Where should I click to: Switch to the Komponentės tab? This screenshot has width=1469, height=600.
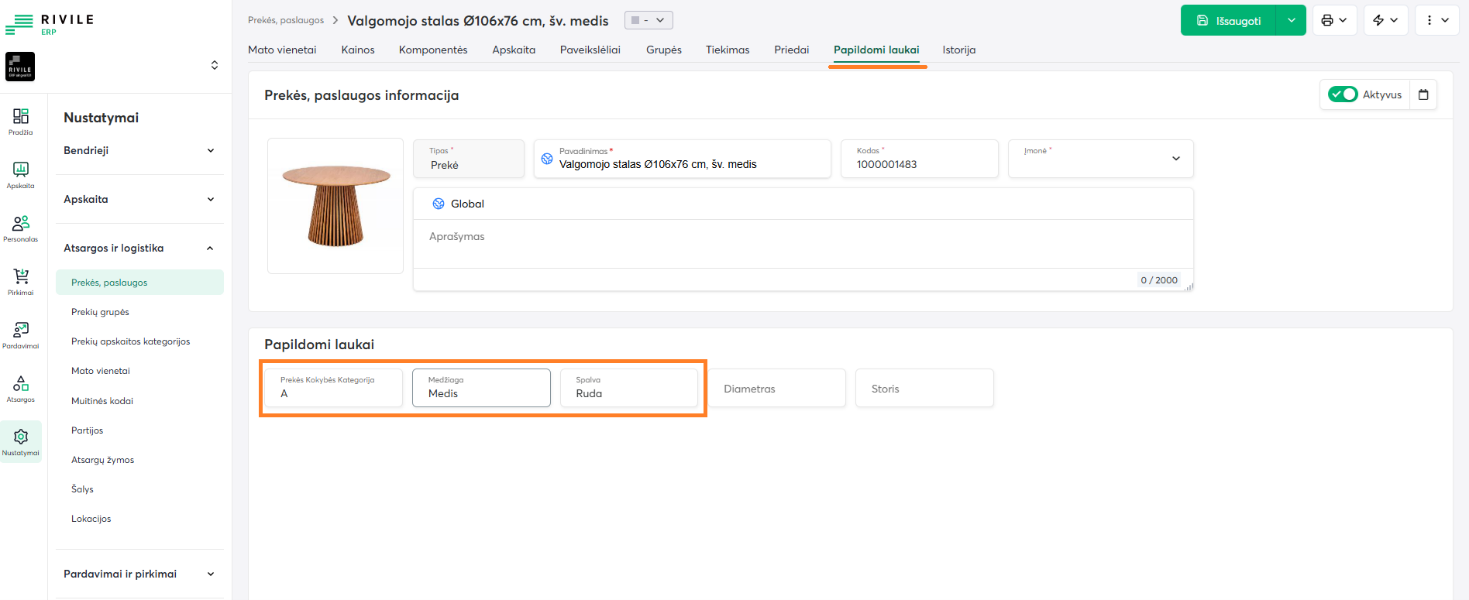[433, 50]
